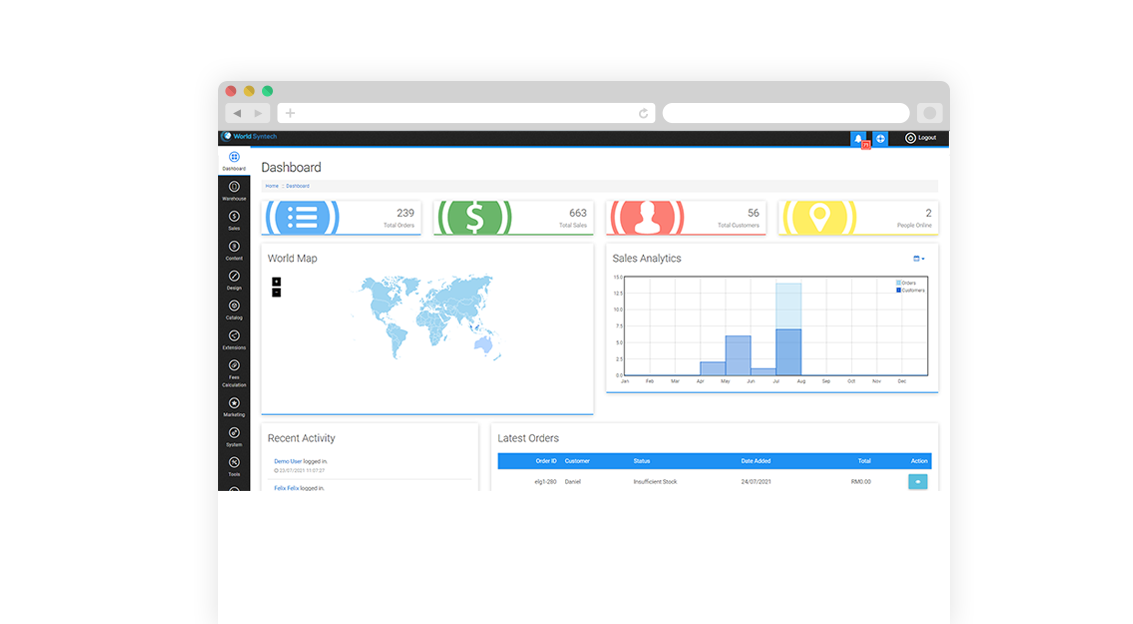Open the Sales sidebar section
1133x624 pixels.
234,219
